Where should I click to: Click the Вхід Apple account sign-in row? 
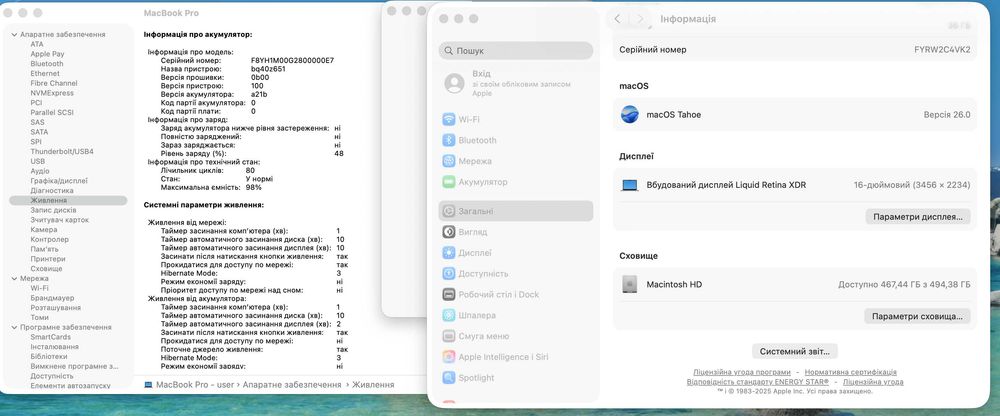click(516, 83)
